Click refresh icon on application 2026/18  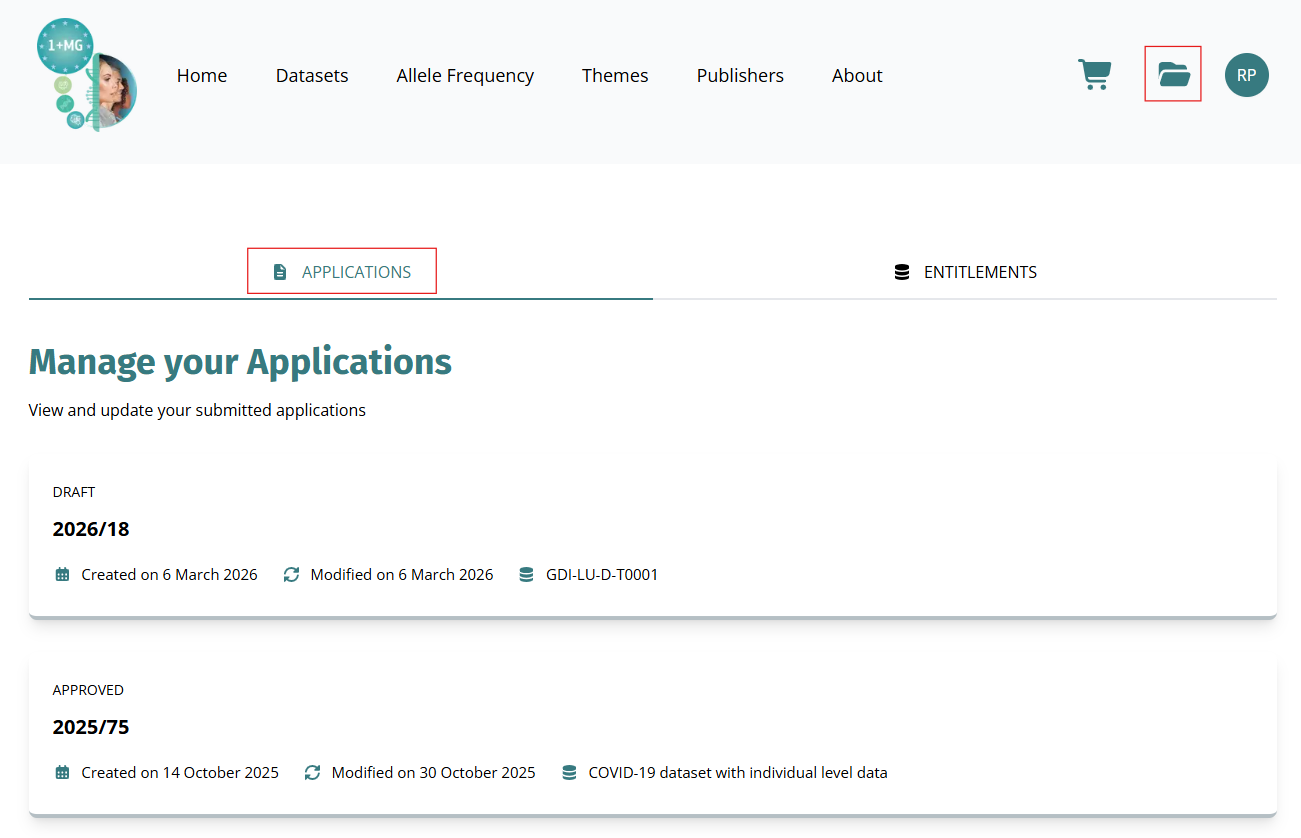tap(291, 575)
